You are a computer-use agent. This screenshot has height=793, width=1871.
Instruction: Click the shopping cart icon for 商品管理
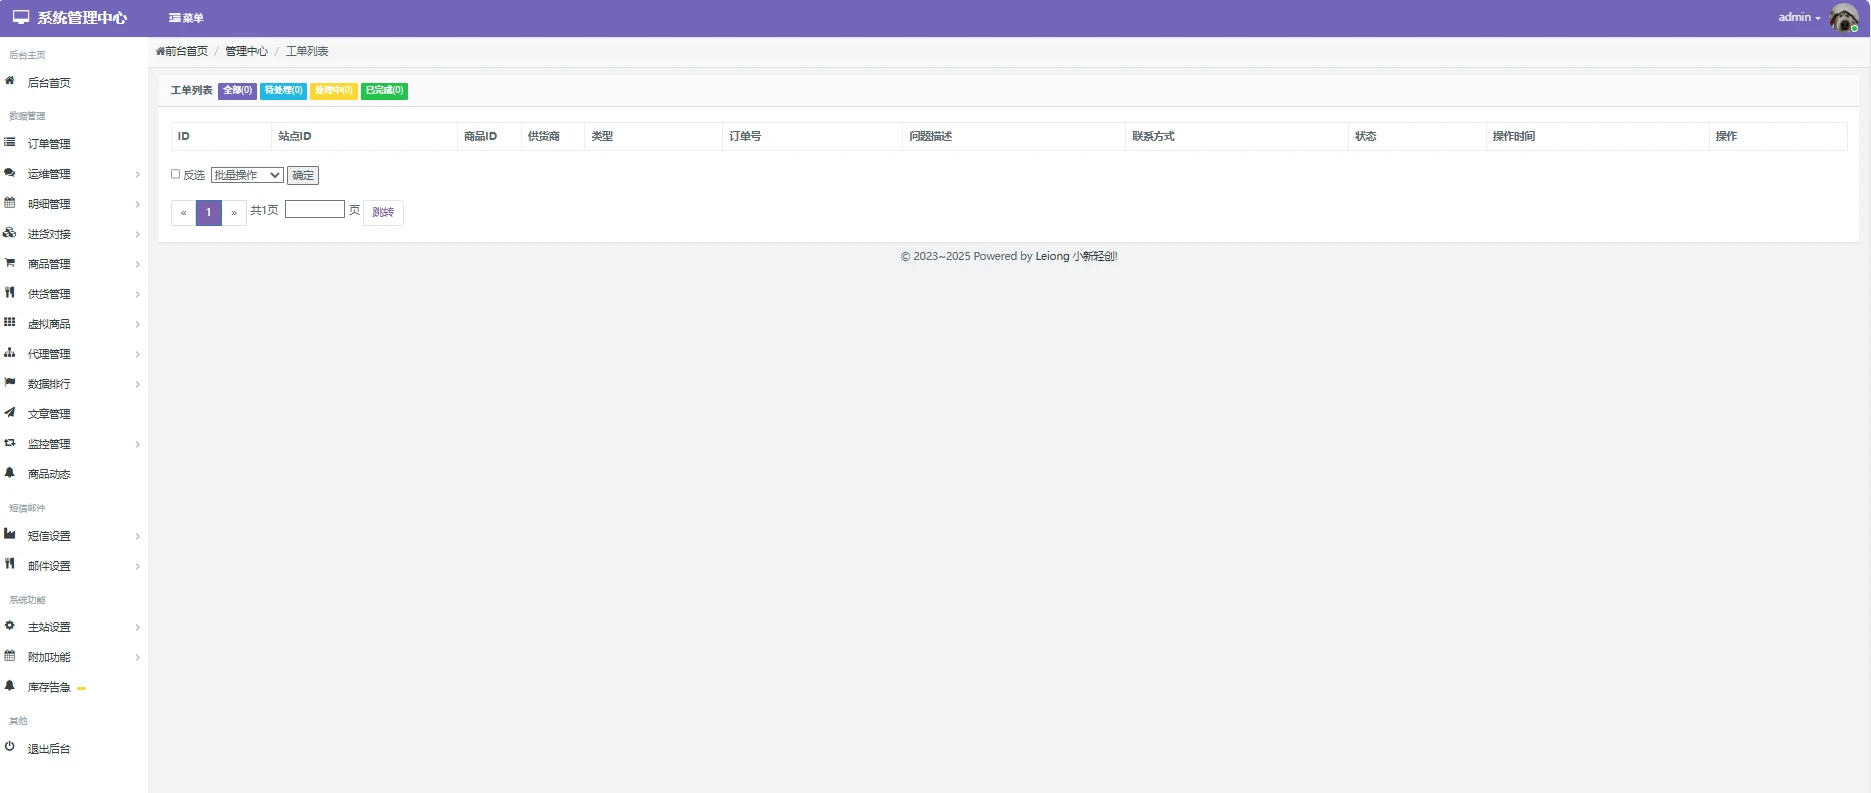coord(10,263)
